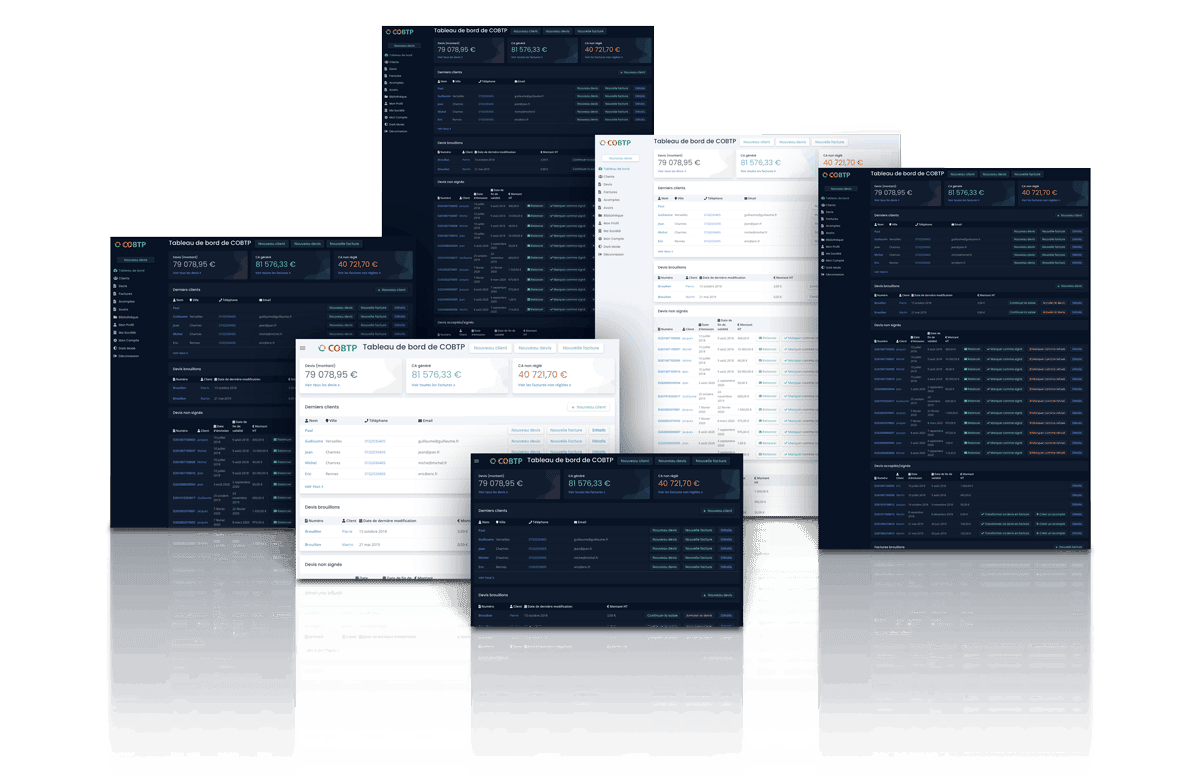Click Mon Profil icon in light sidebar
Viewport: 1200px width, 780px height.
pos(598,223)
